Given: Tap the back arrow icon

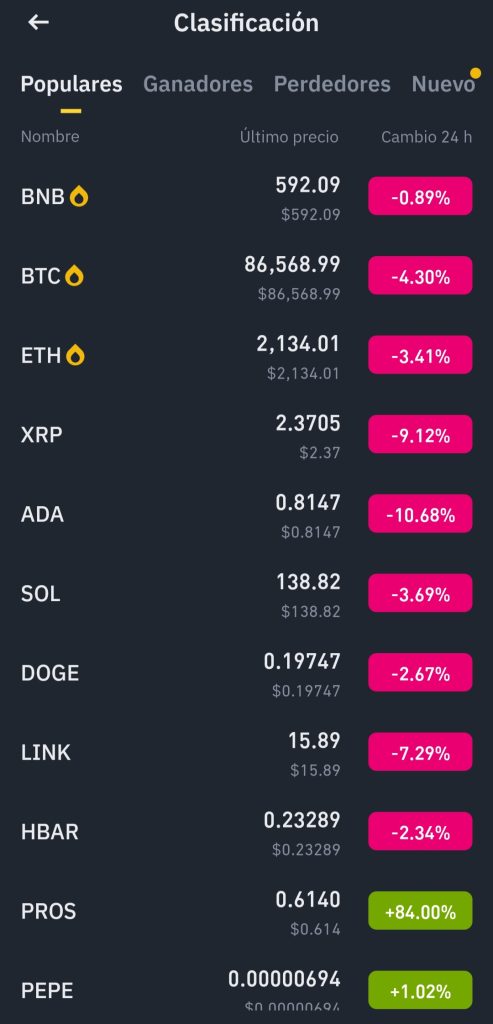Looking at the screenshot, I should point(39,22).
